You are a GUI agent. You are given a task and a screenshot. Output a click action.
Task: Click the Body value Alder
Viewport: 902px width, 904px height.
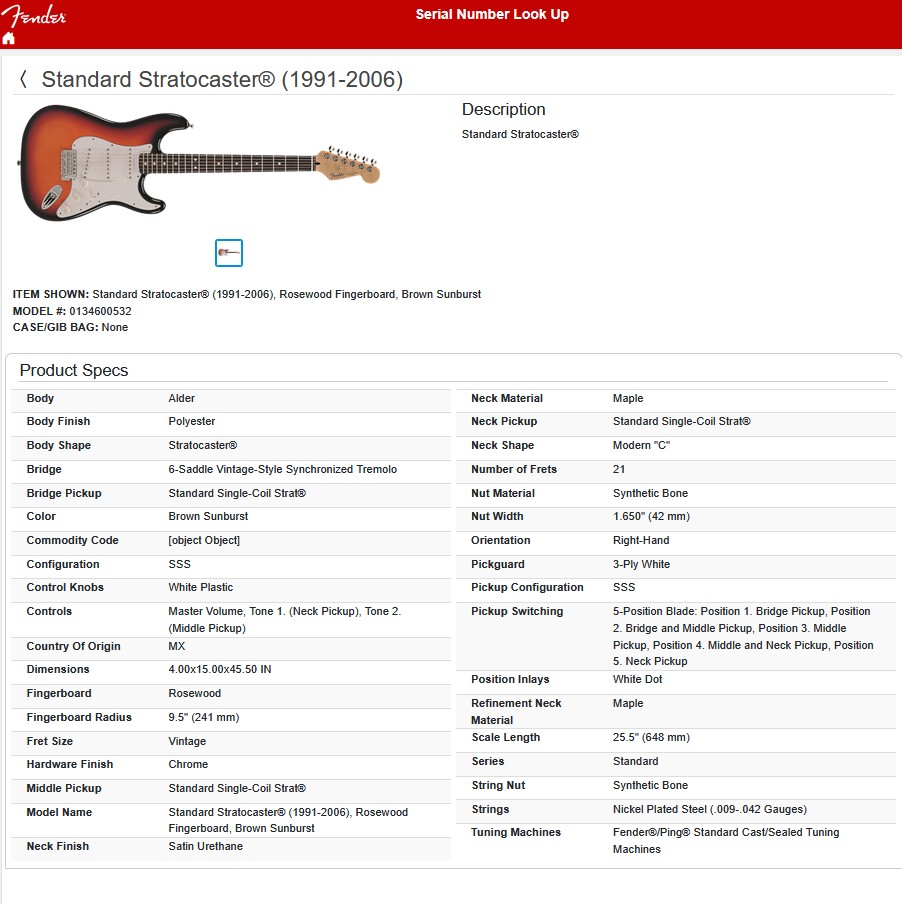pos(182,398)
